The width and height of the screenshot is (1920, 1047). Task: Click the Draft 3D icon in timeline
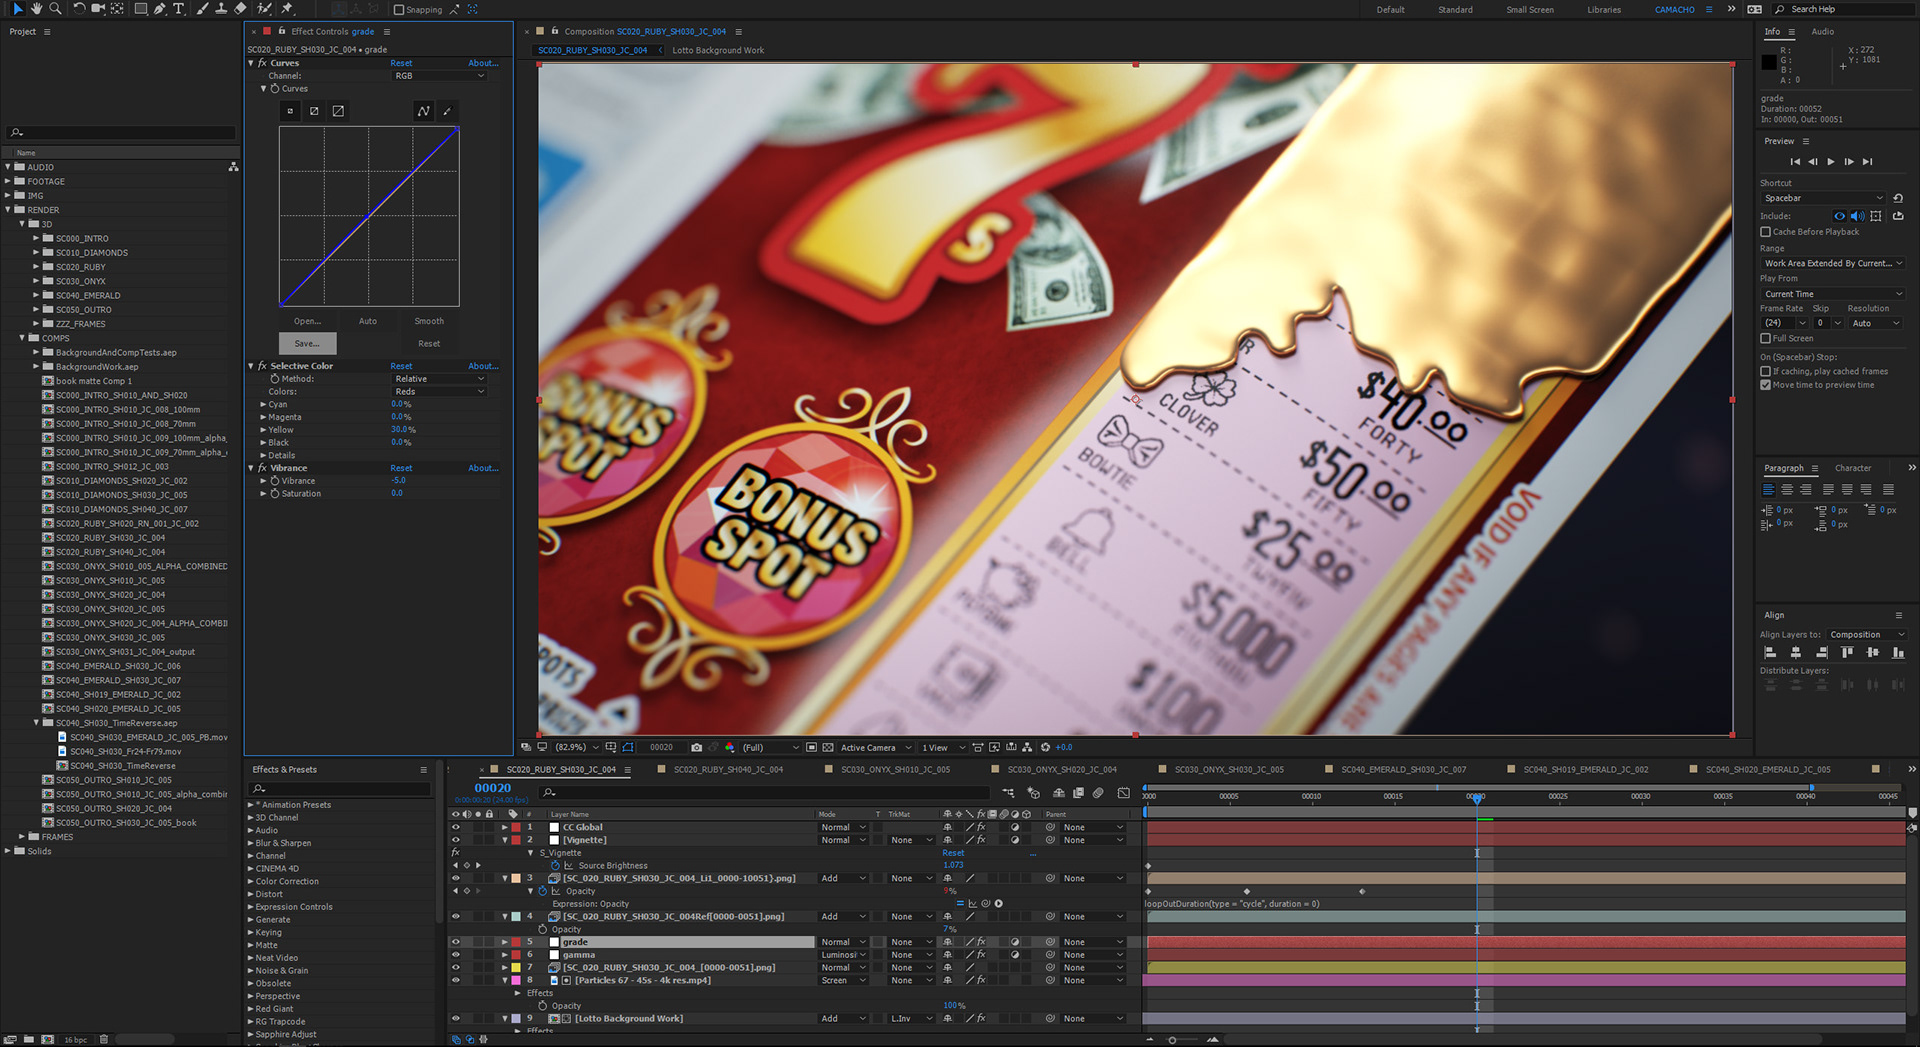[1033, 793]
